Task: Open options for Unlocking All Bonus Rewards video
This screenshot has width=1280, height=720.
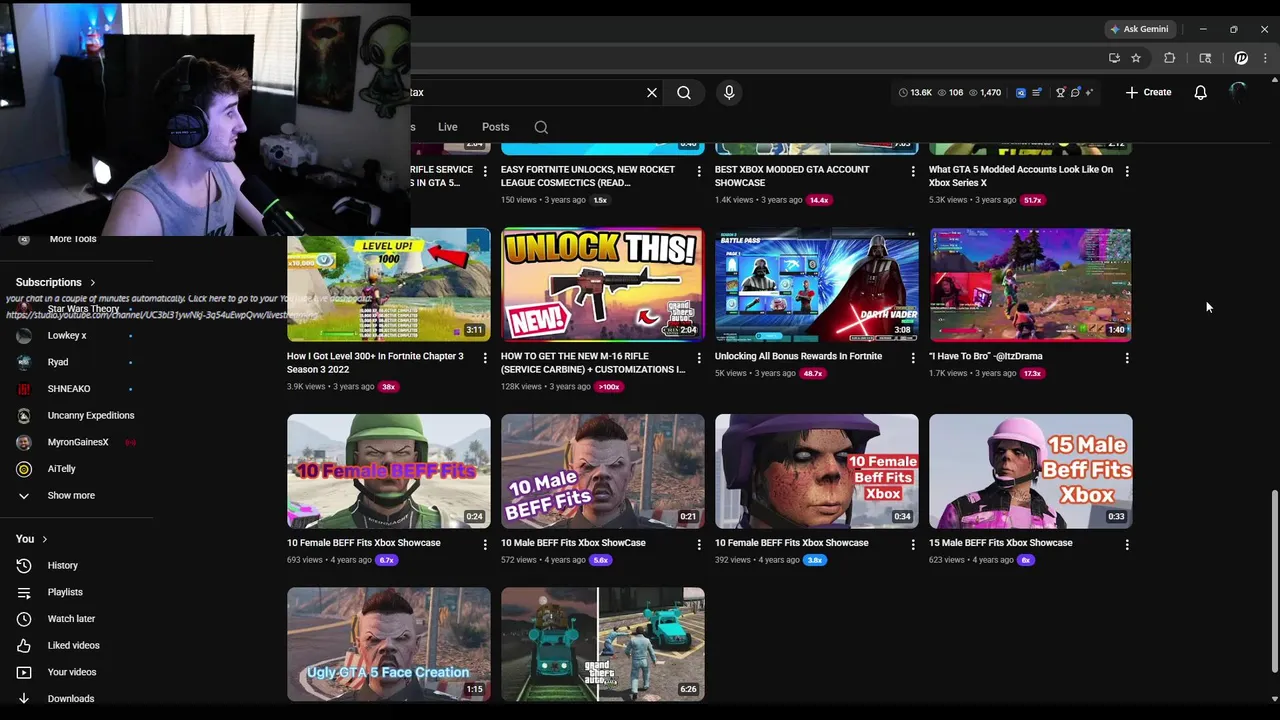Action: click(913, 358)
